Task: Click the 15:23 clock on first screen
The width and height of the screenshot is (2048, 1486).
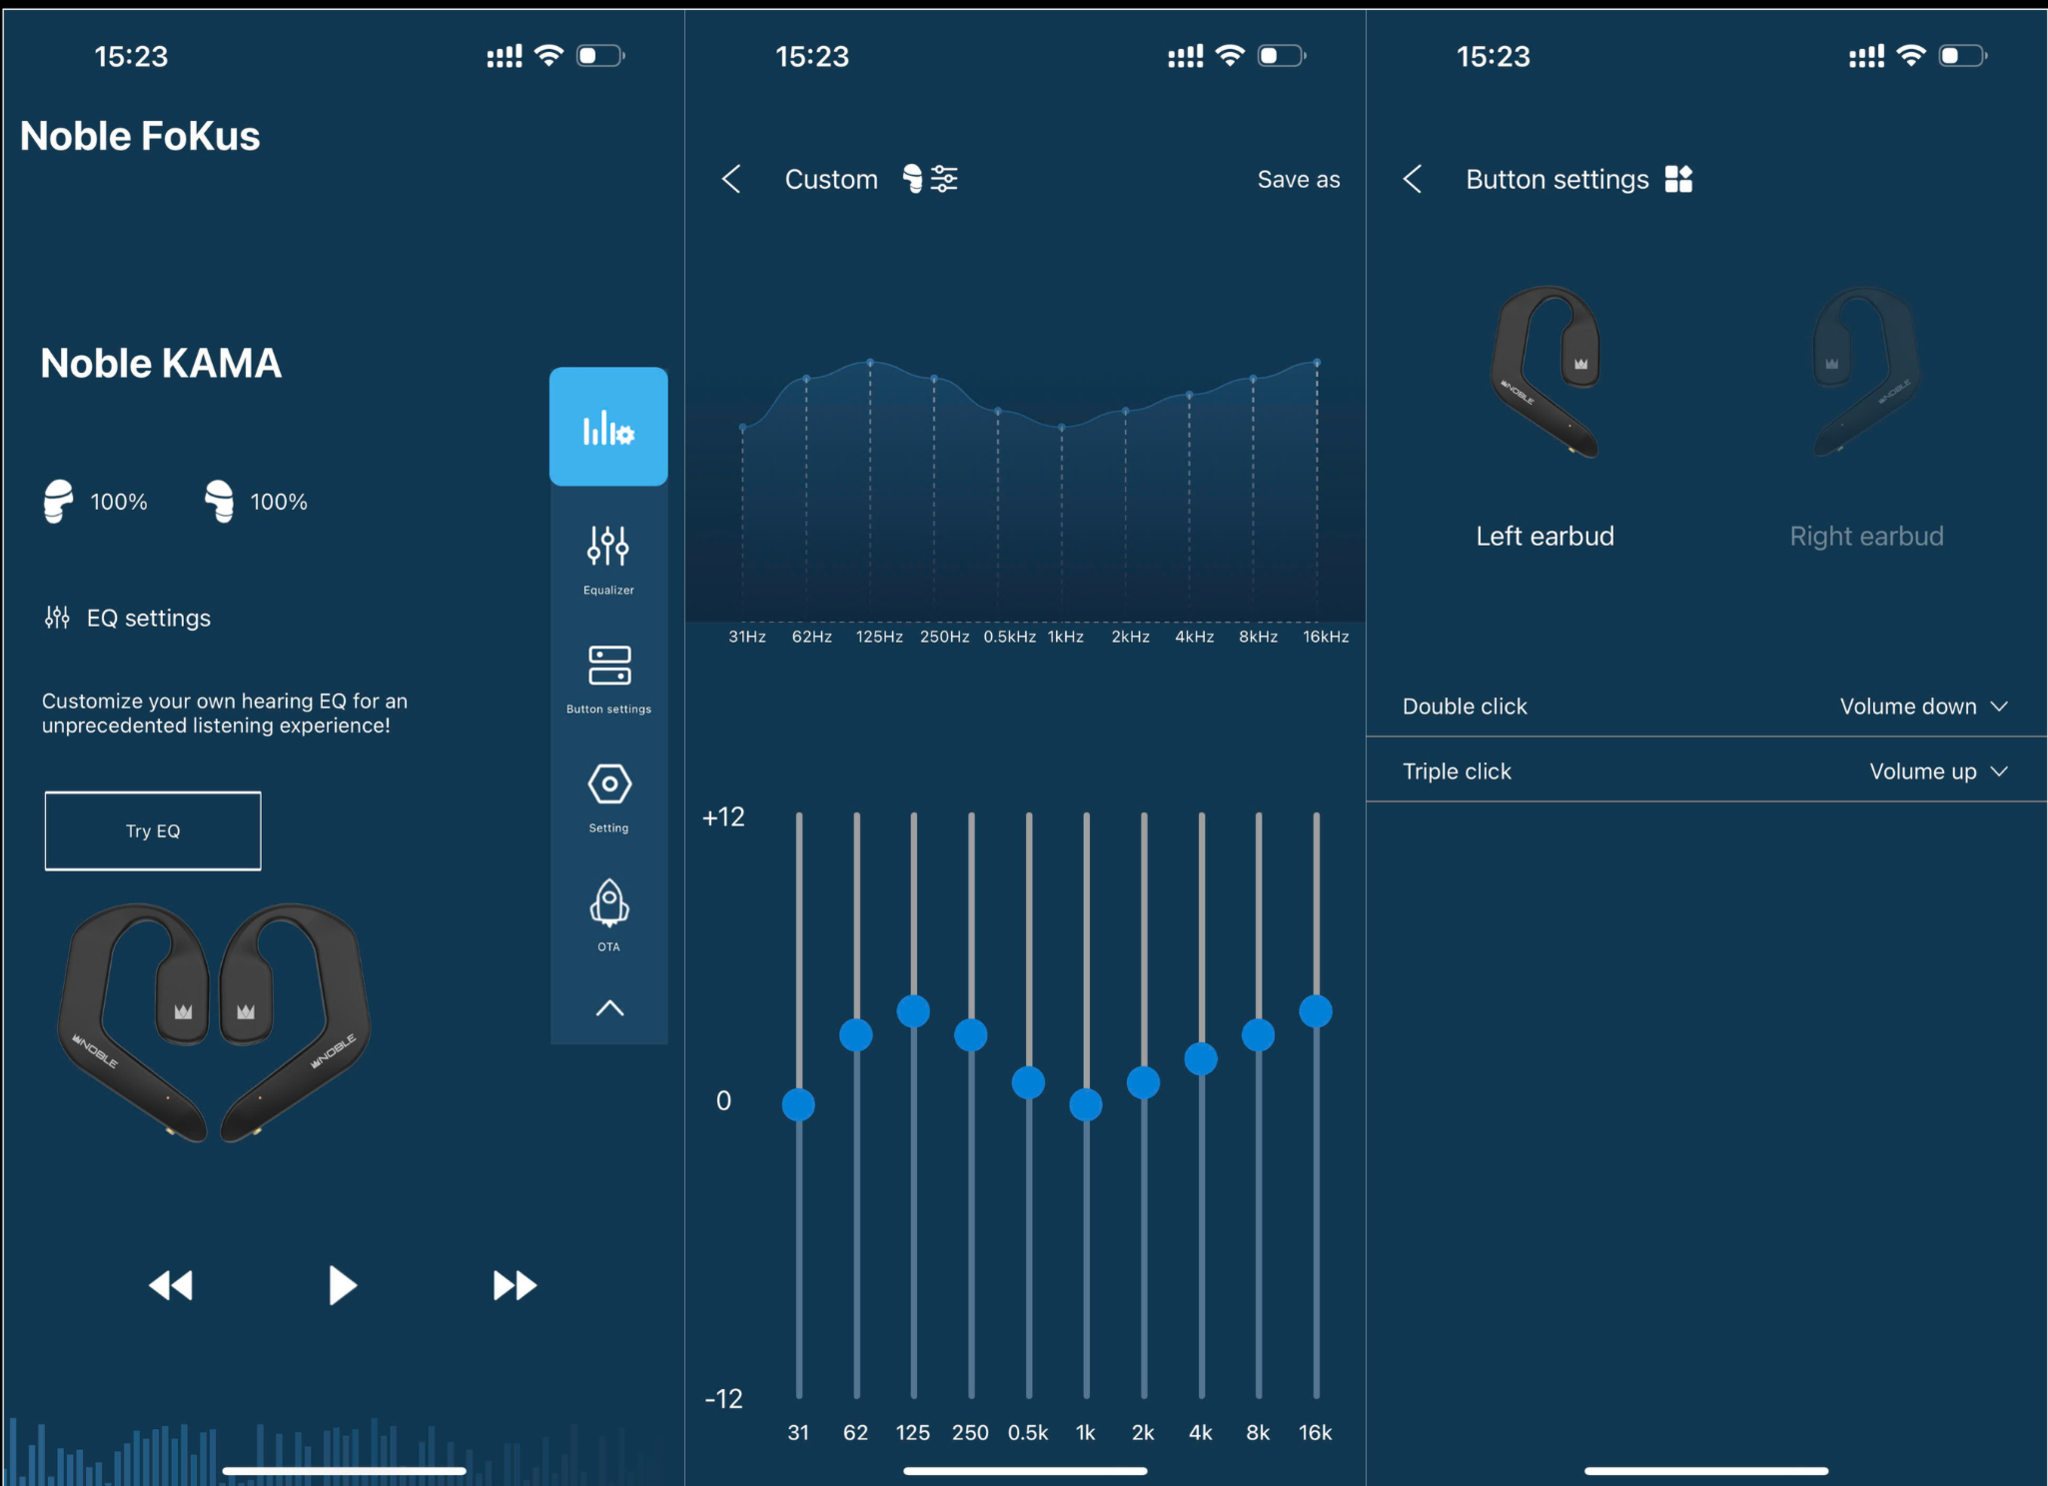Action: [x=131, y=56]
